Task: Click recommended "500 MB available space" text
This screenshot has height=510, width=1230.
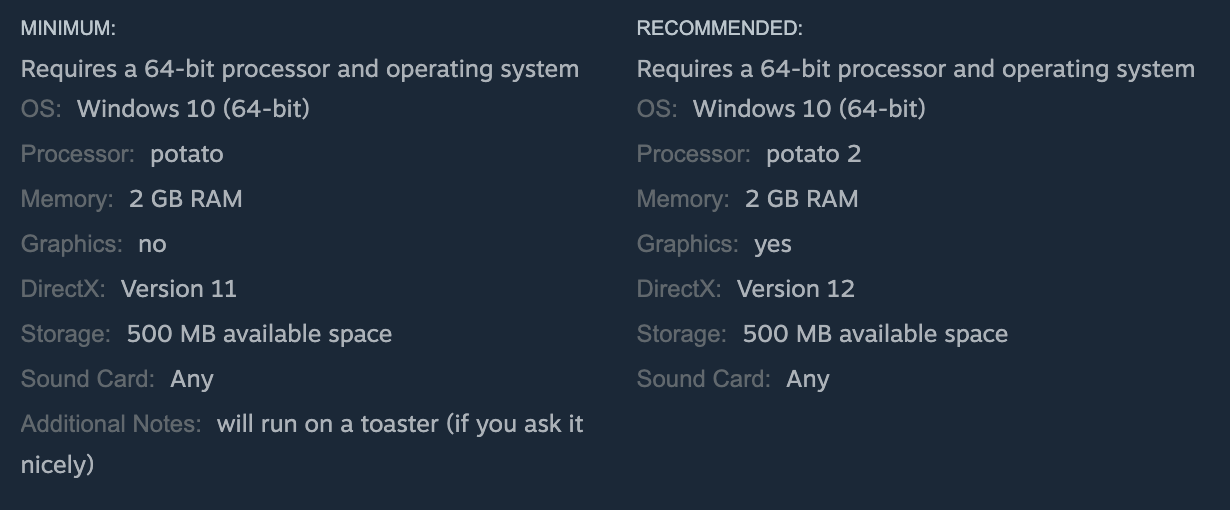Action: 875,334
